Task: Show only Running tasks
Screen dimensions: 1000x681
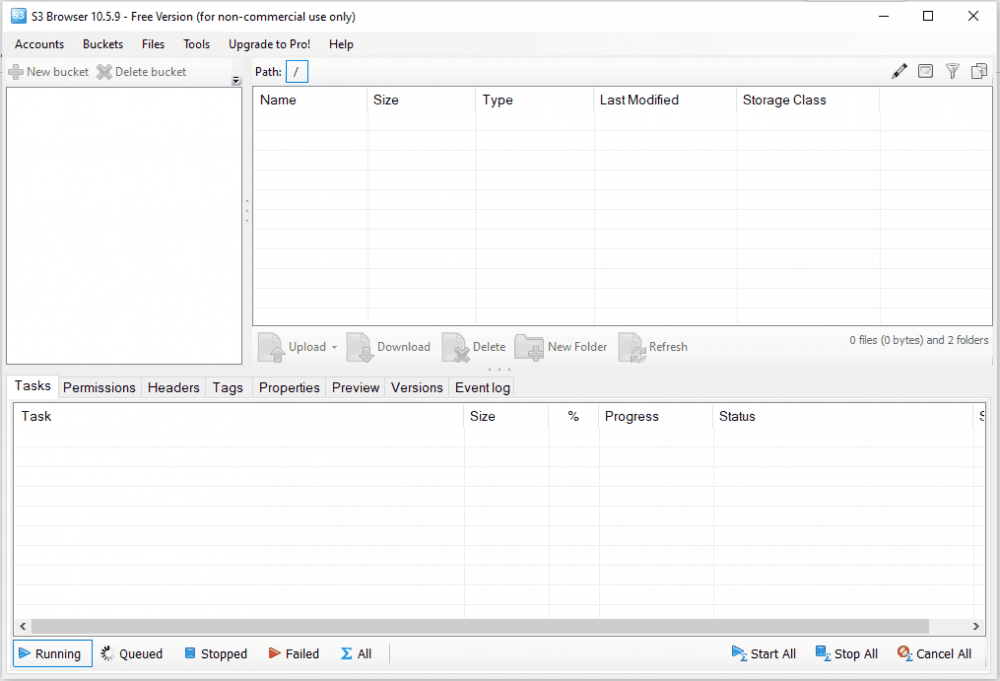Action: [x=51, y=653]
